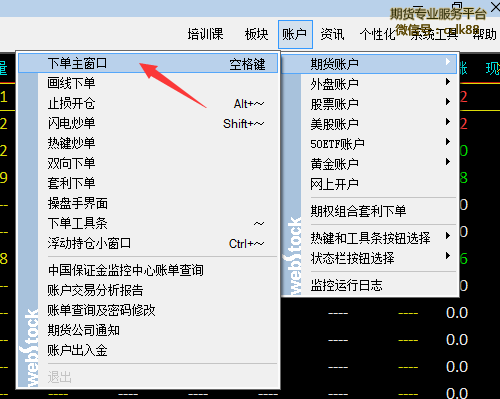Image resolution: width=500 pixels, height=399 pixels.
Task: Expand the 外盘账户 submenu
Action: click(370, 84)
